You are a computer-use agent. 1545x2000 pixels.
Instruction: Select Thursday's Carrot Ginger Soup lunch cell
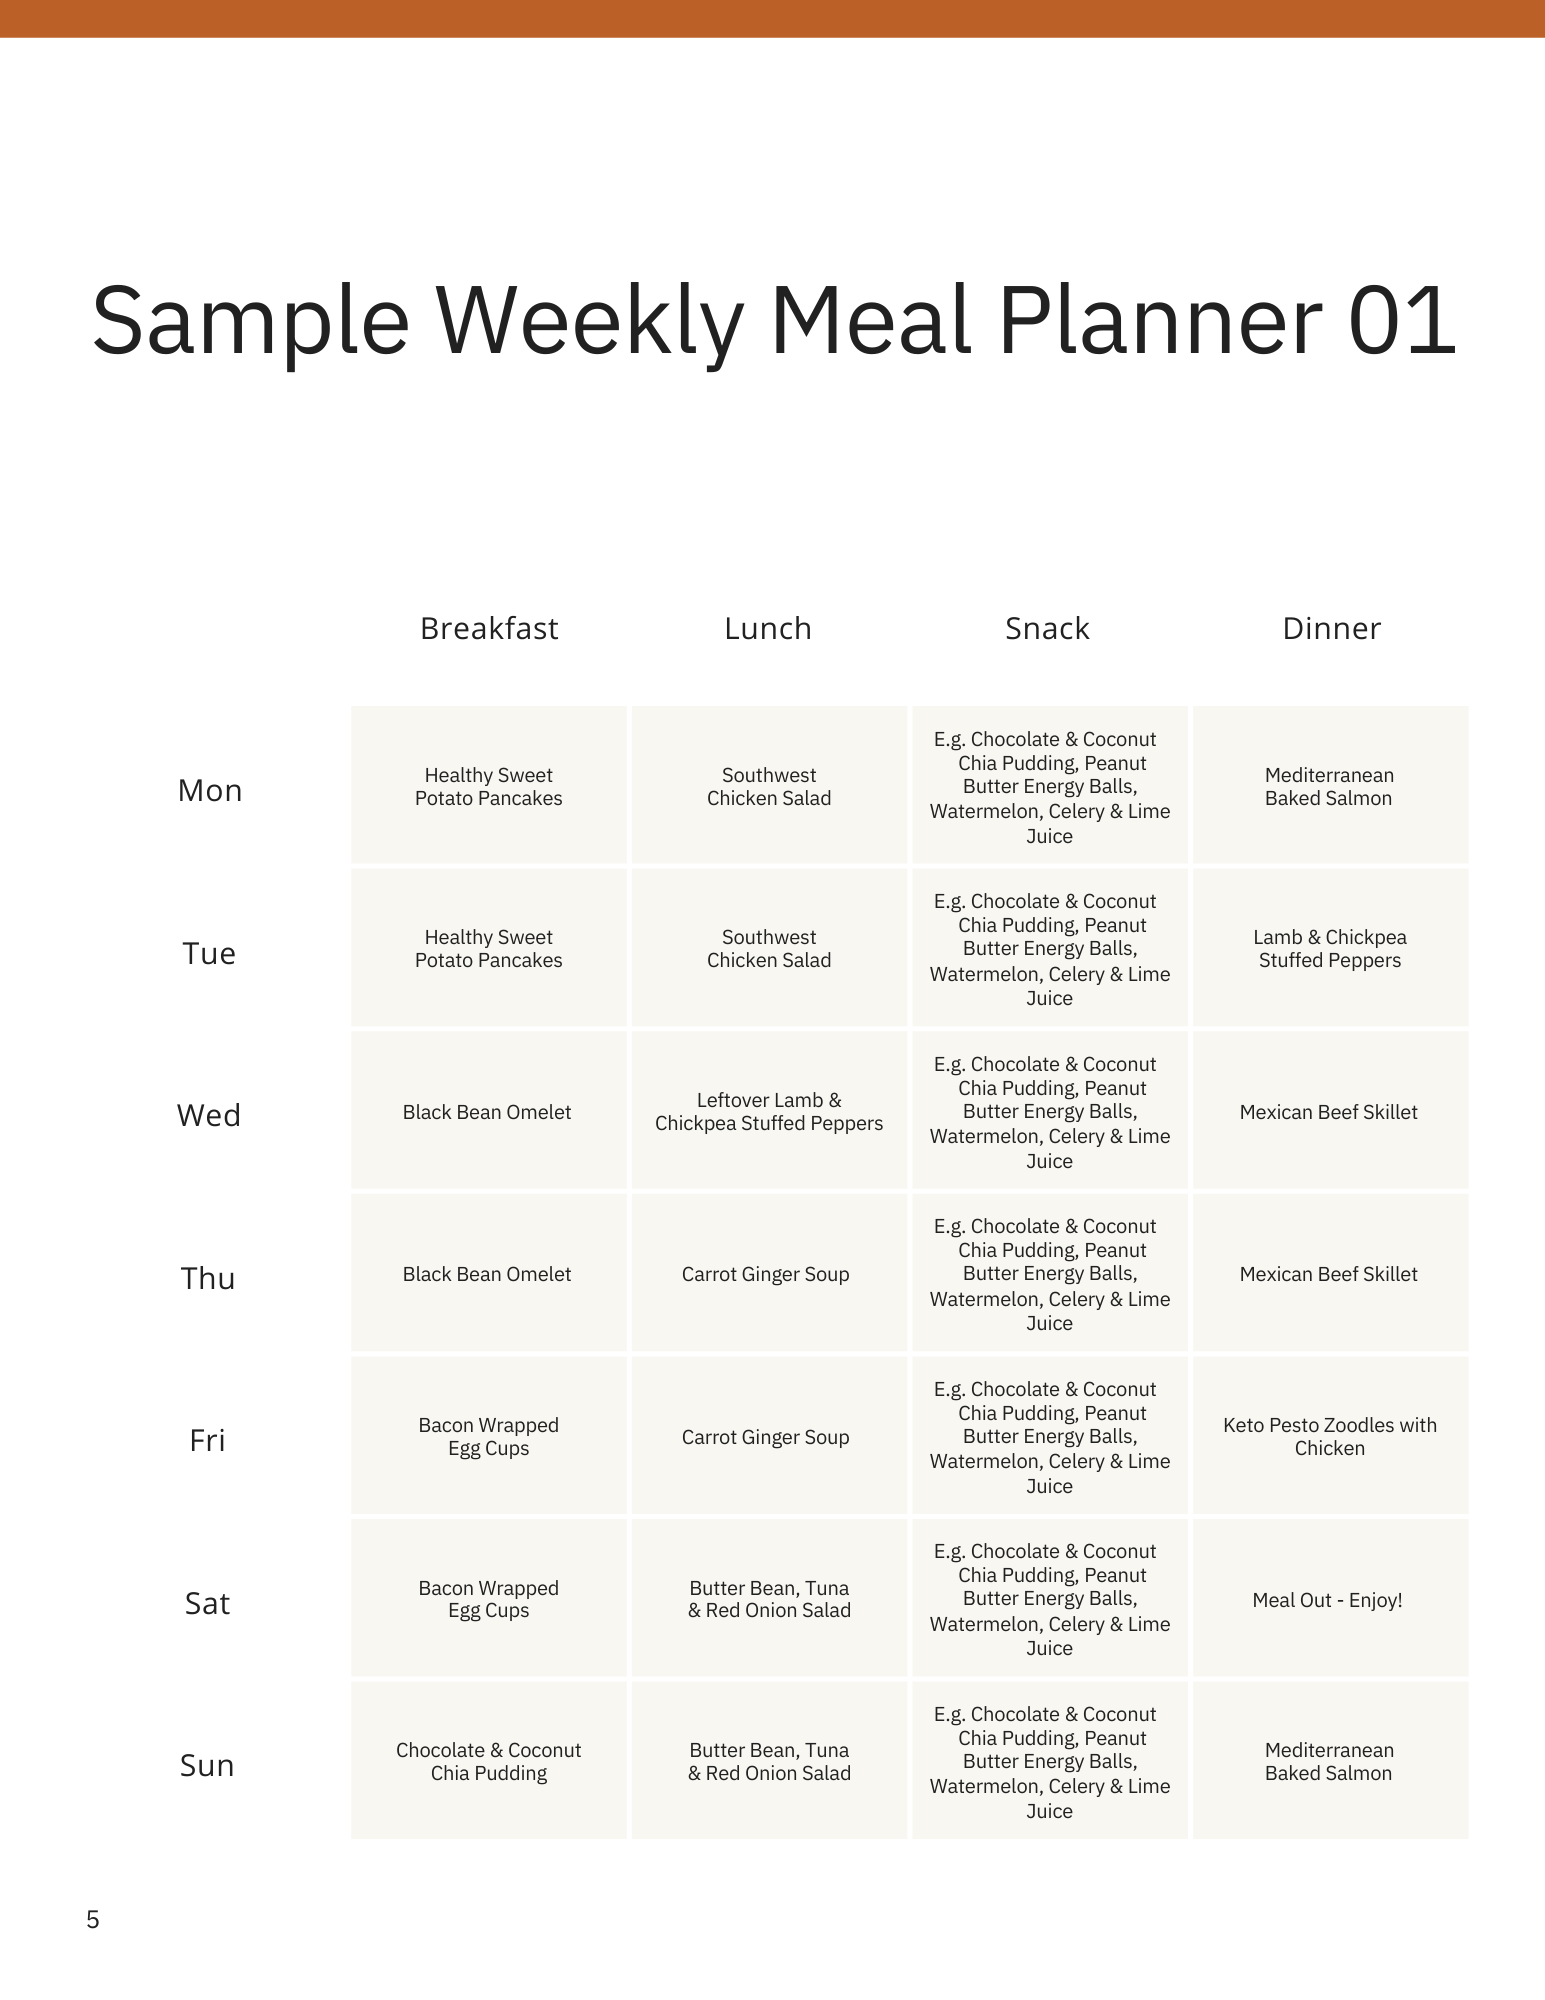[766, 1274]
